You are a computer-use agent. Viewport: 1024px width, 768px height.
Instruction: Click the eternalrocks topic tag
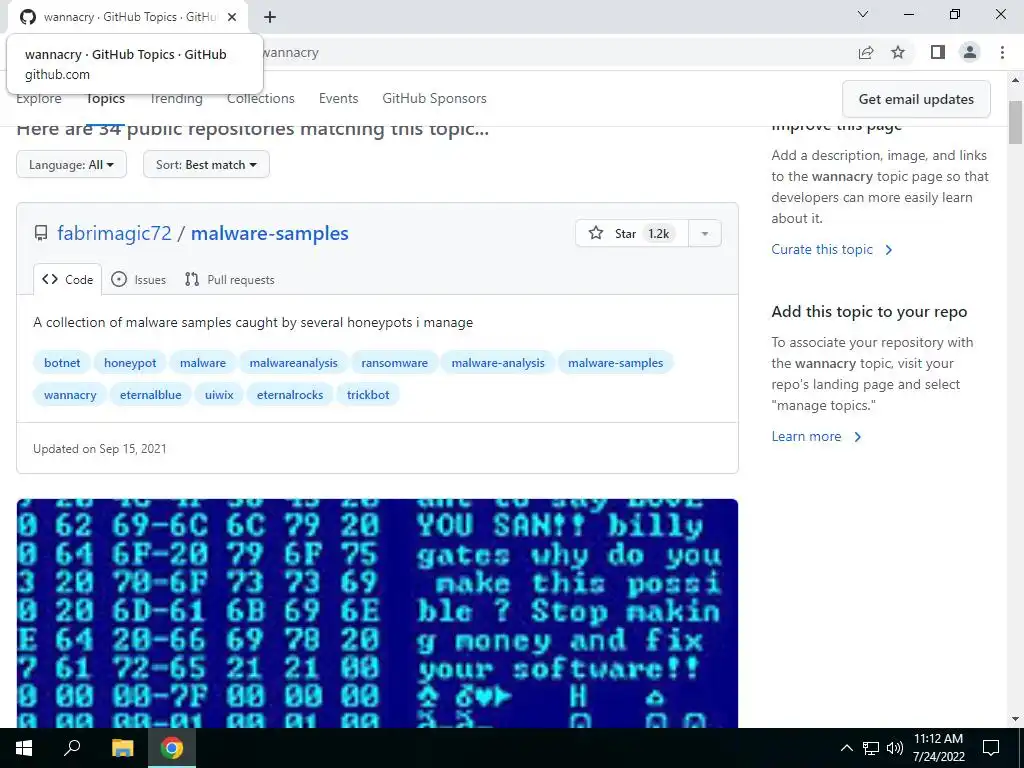[x=290, y=395]
